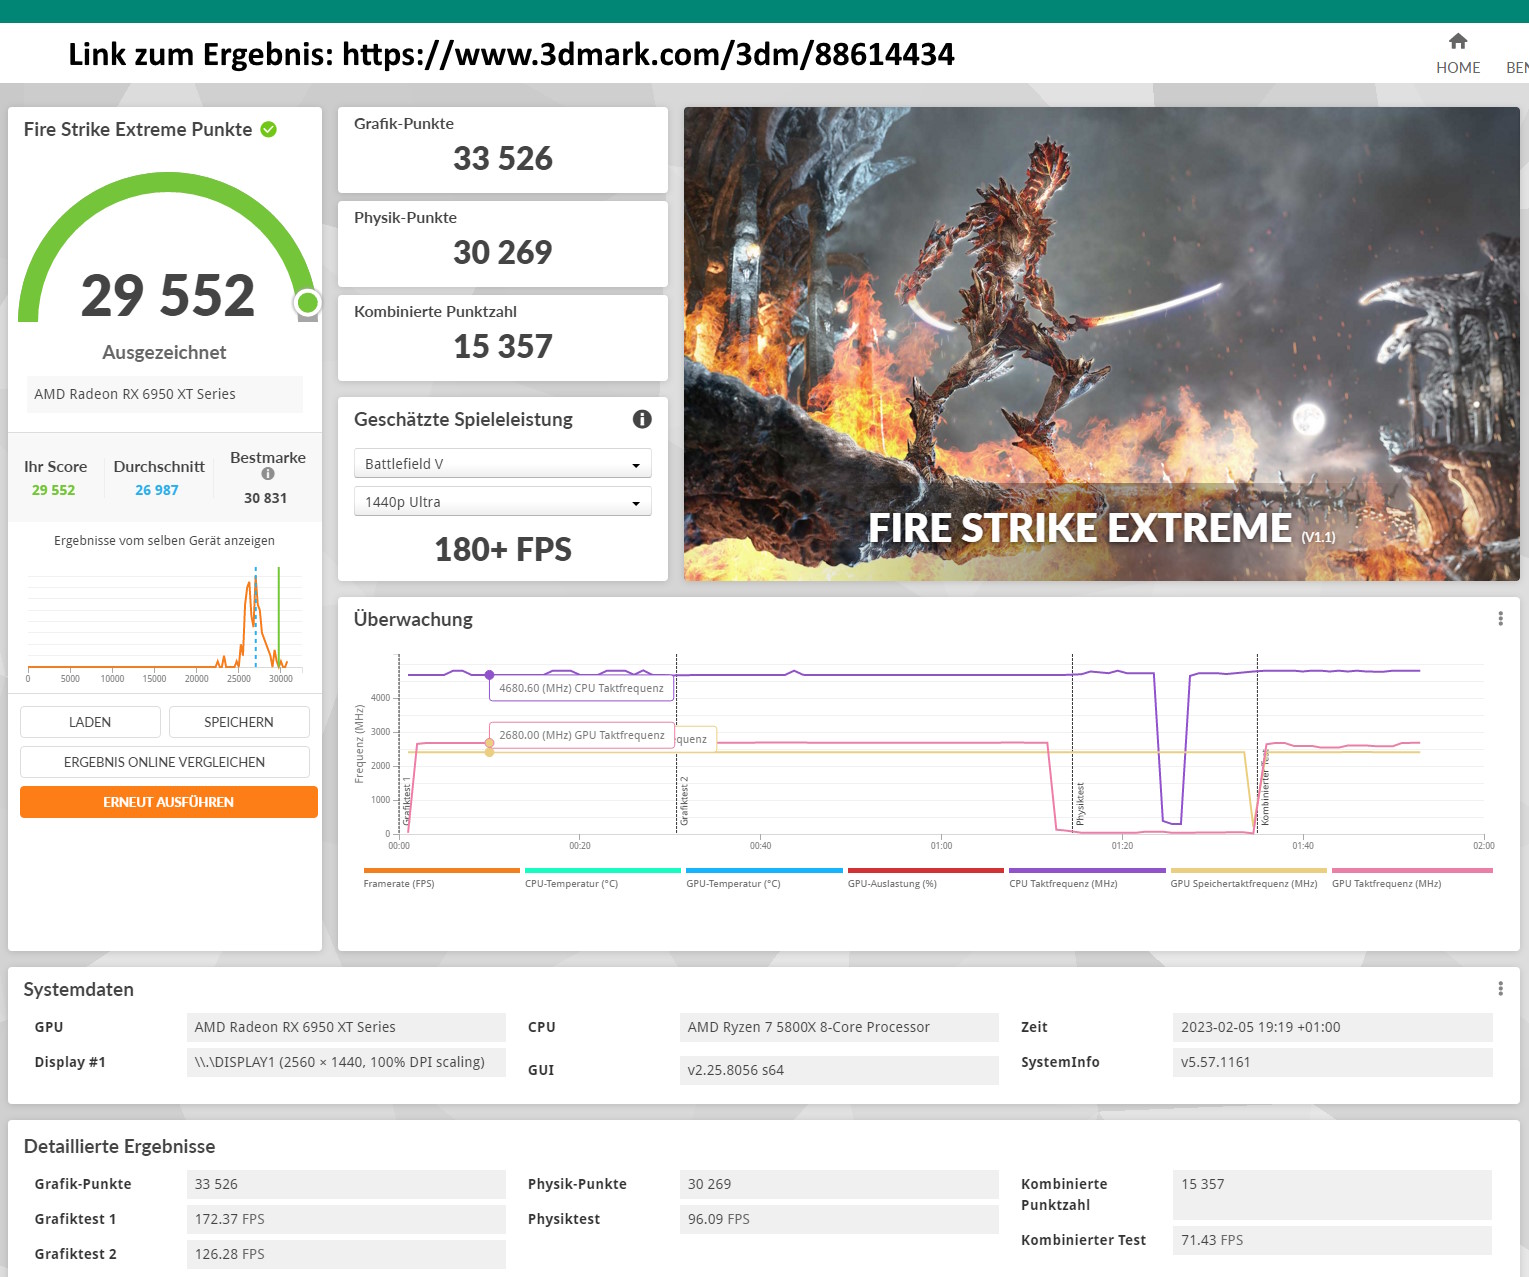
Task: Click the info icon under Bestmarke
Action: 268,474
